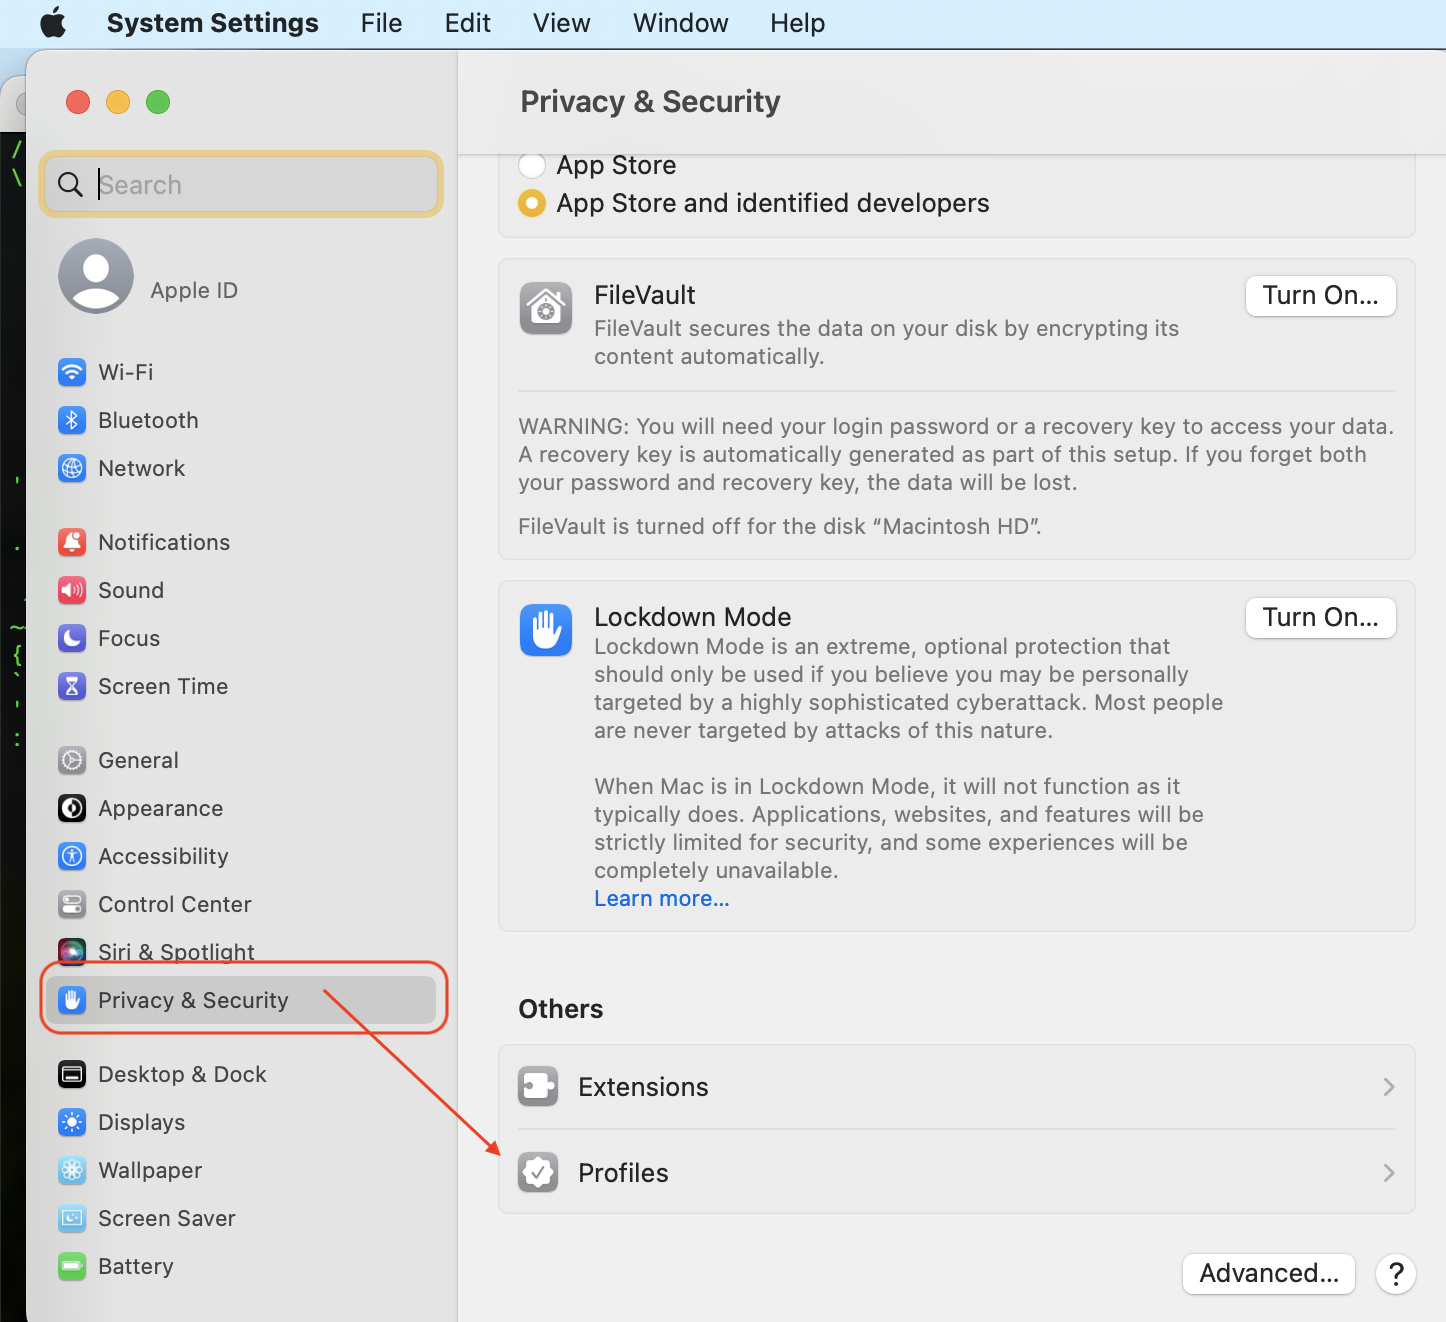The width and height of the screenshot is (1446, 1322).
Task: Select Control Center in the sidebar
Action: click(x=175, y=904)
